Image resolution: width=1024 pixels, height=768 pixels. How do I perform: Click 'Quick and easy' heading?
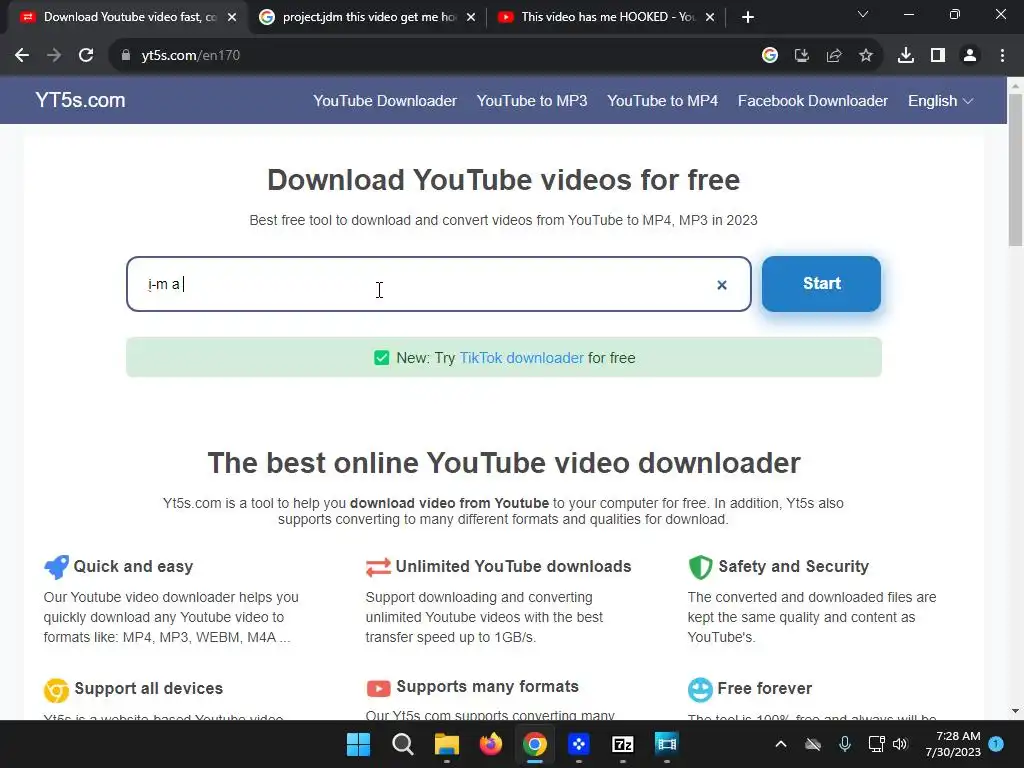coord(133,566)
